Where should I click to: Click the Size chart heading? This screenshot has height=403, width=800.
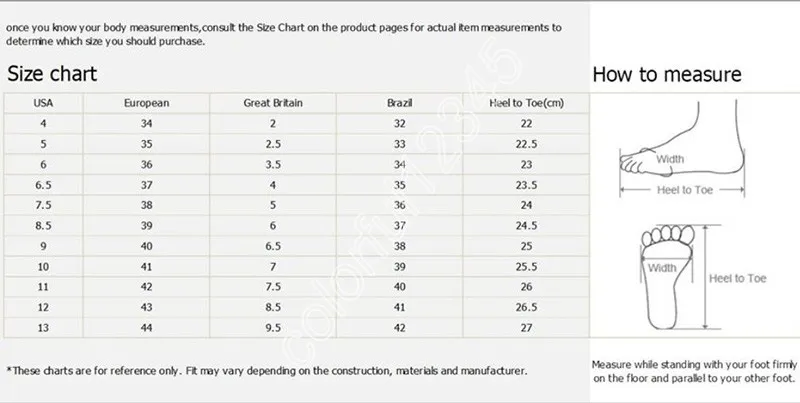[52, 74]
